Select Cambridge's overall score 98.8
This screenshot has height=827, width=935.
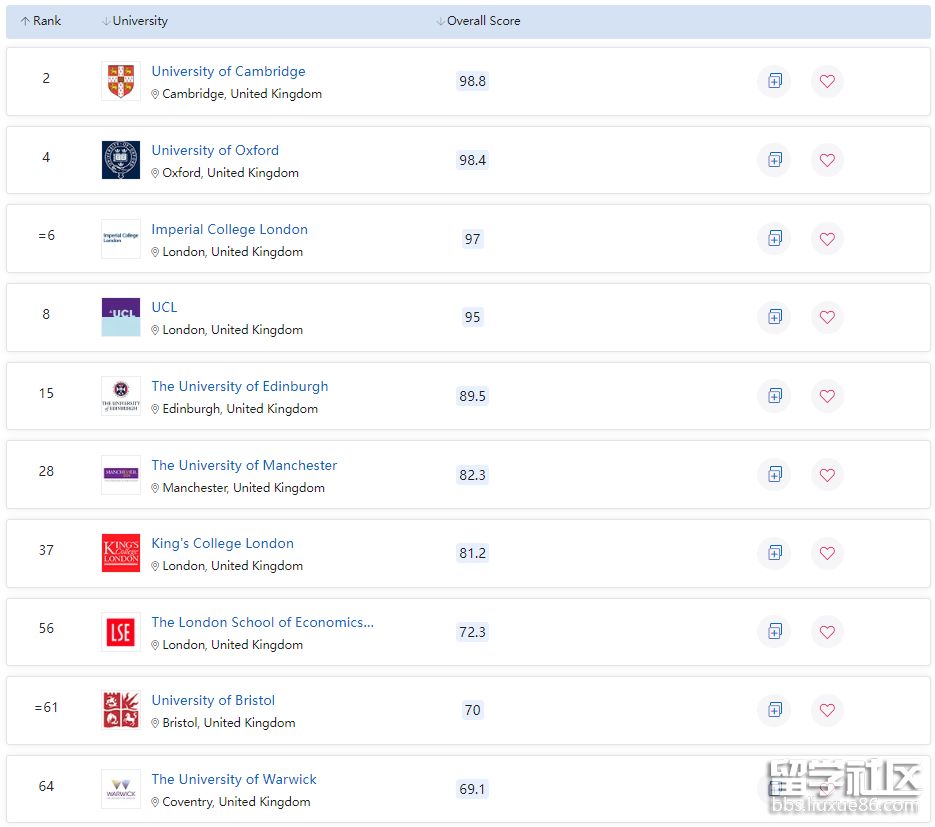coord(472,81)
